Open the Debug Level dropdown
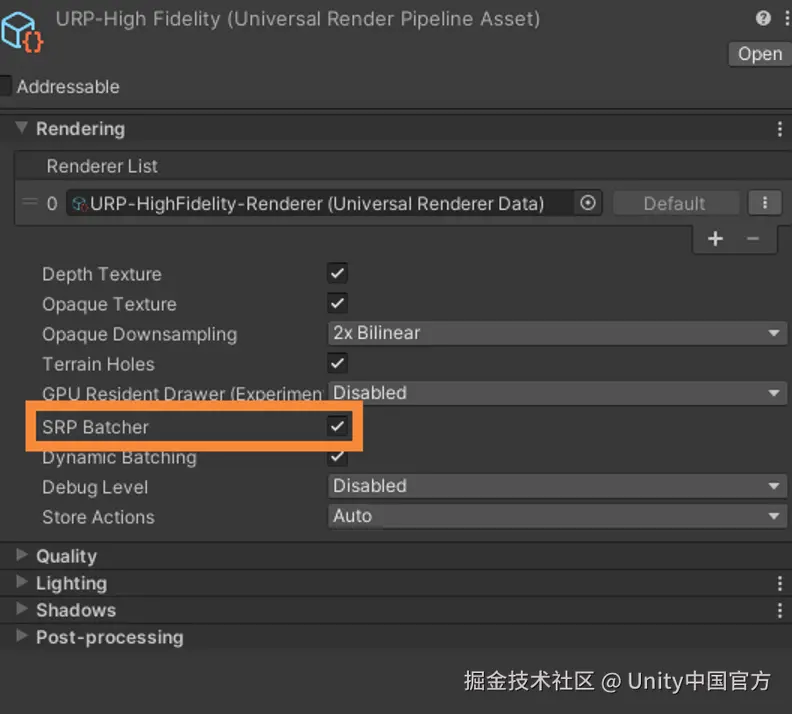 (x=557, y=486)
